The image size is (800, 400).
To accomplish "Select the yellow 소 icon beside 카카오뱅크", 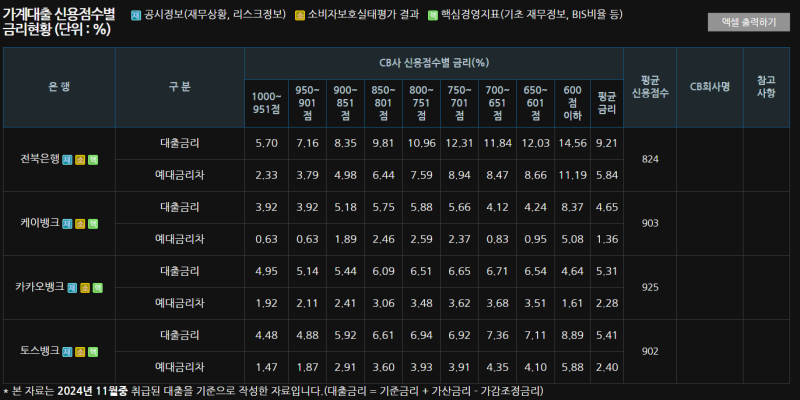I will tap(86, 287).
